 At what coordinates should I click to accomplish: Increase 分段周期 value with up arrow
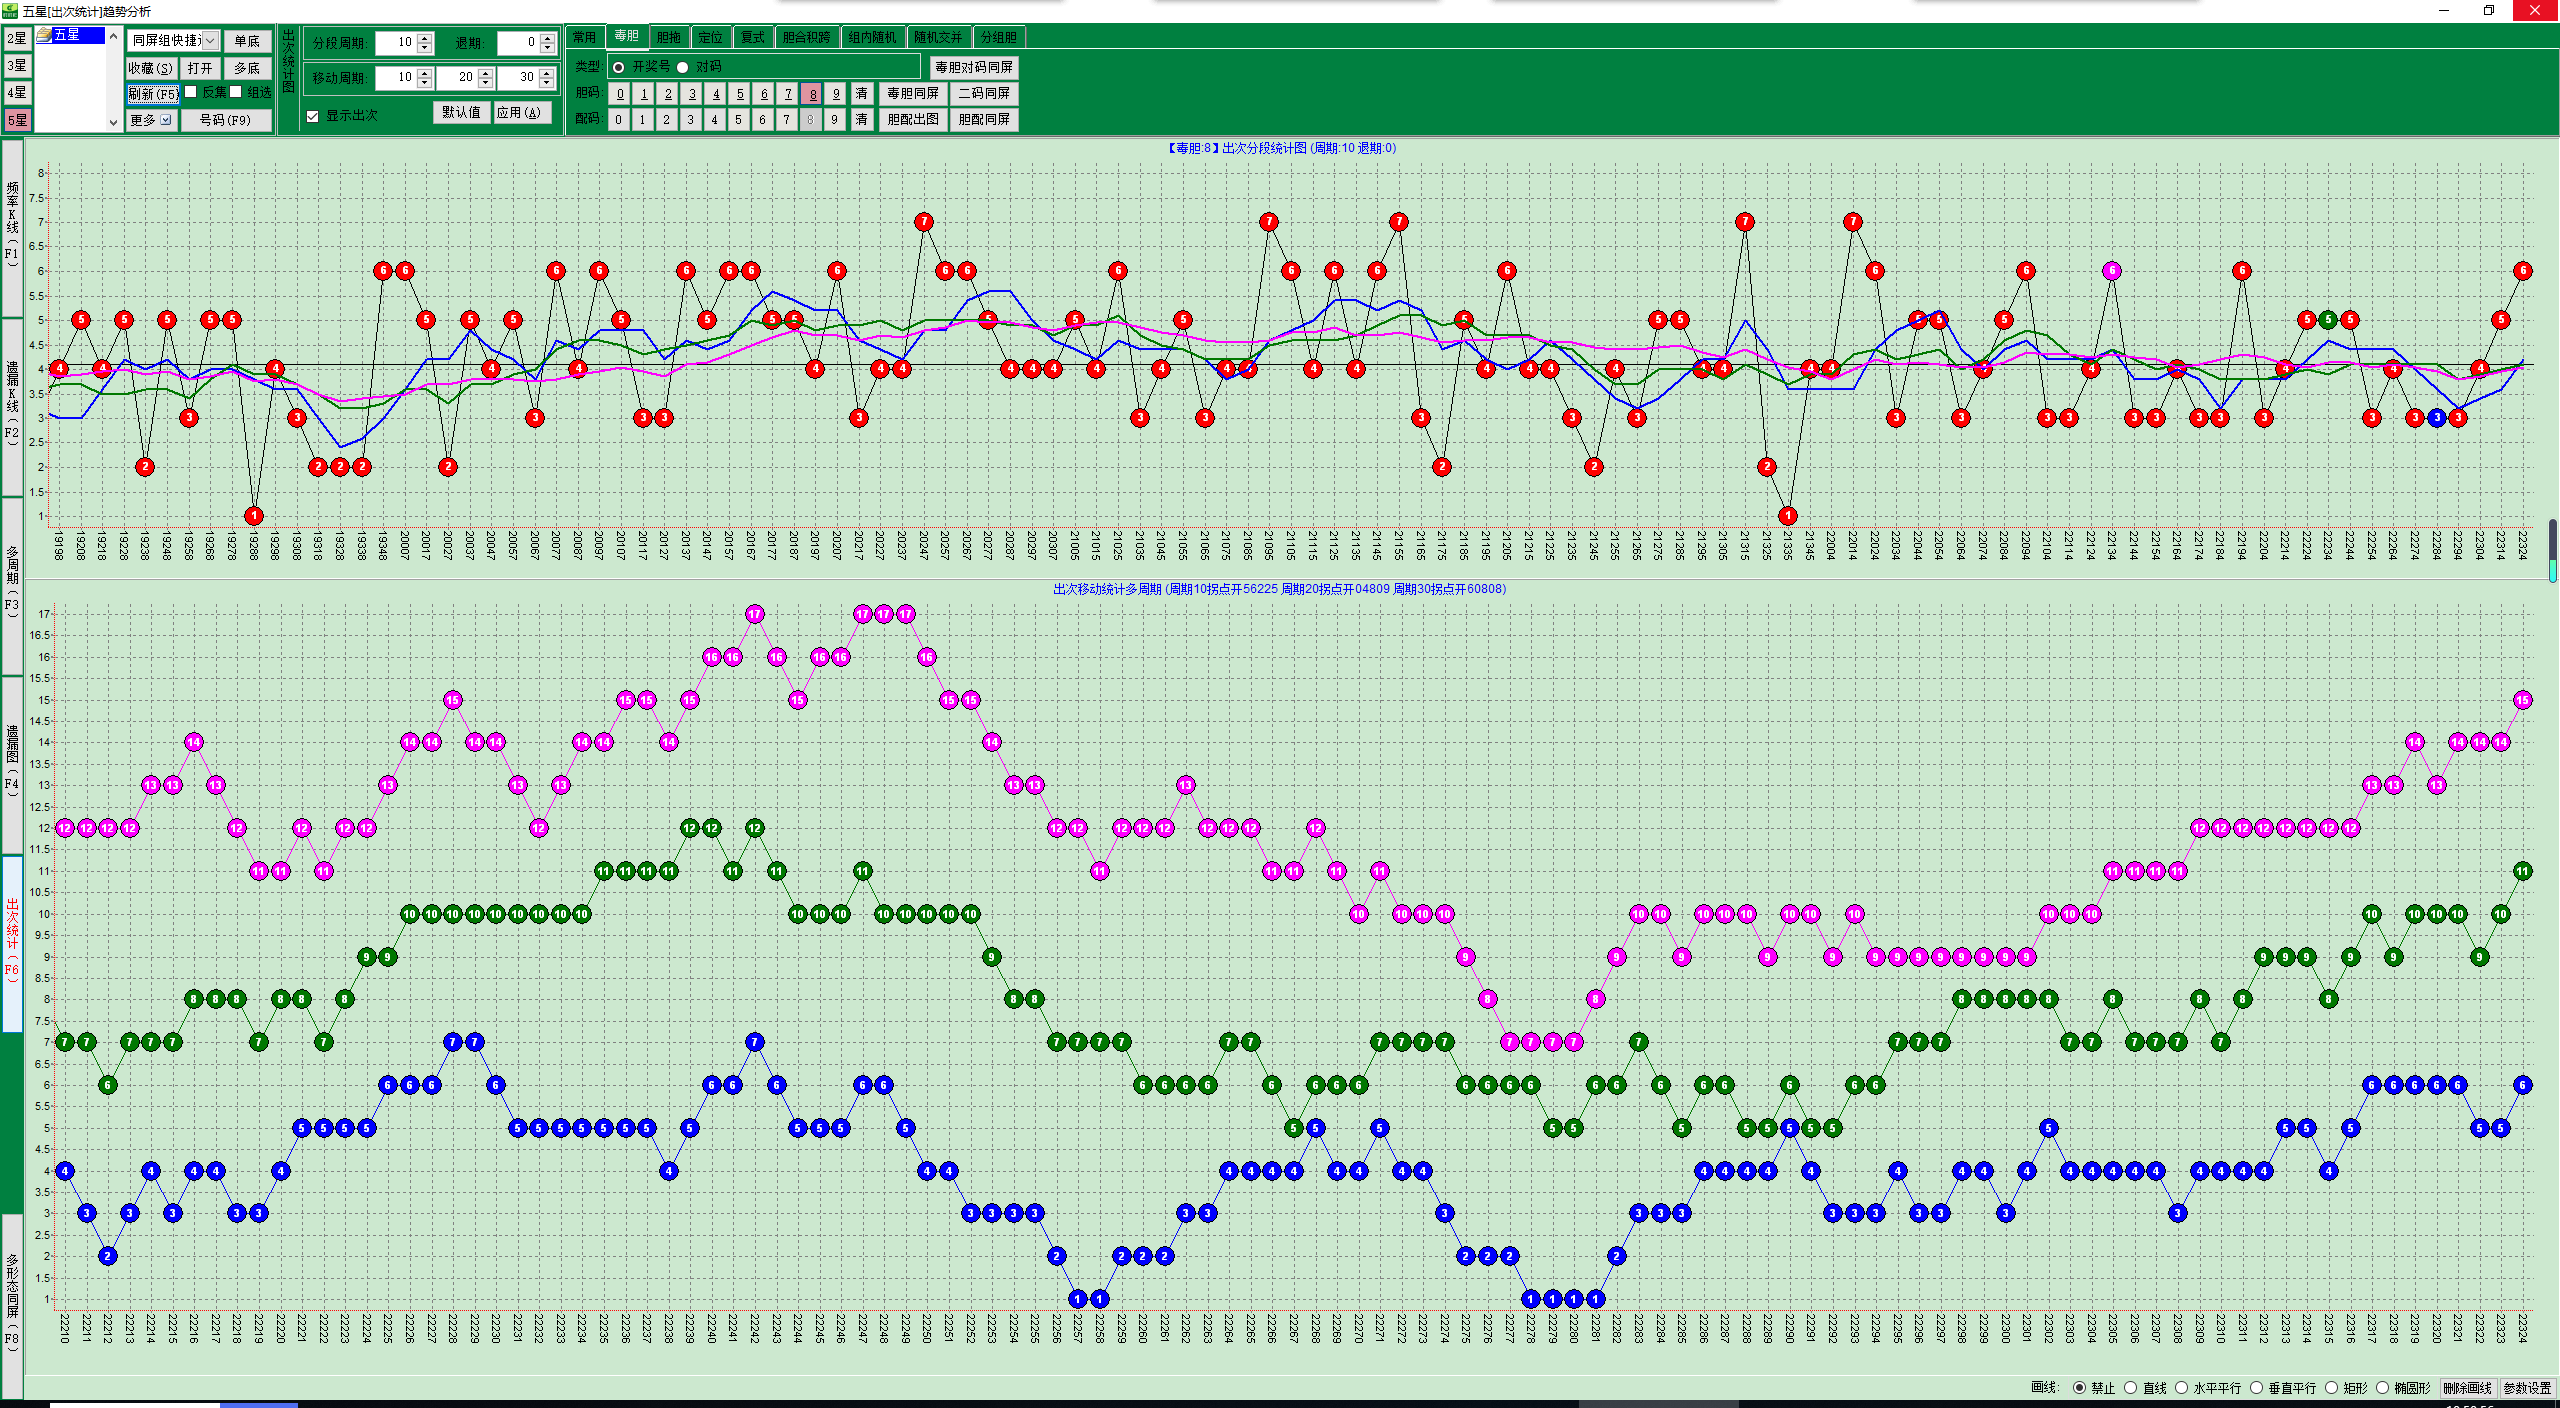tap(425, 38)
